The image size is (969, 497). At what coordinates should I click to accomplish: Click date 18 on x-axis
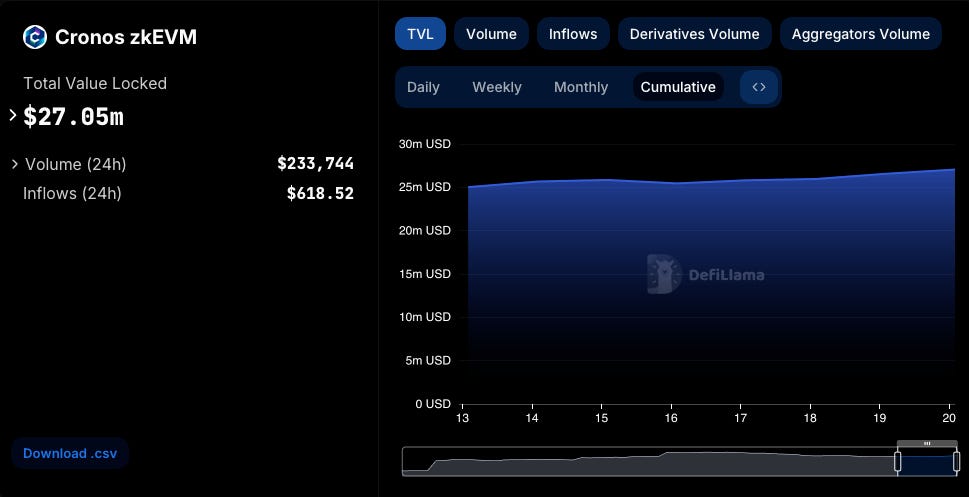tap(810, 418)
